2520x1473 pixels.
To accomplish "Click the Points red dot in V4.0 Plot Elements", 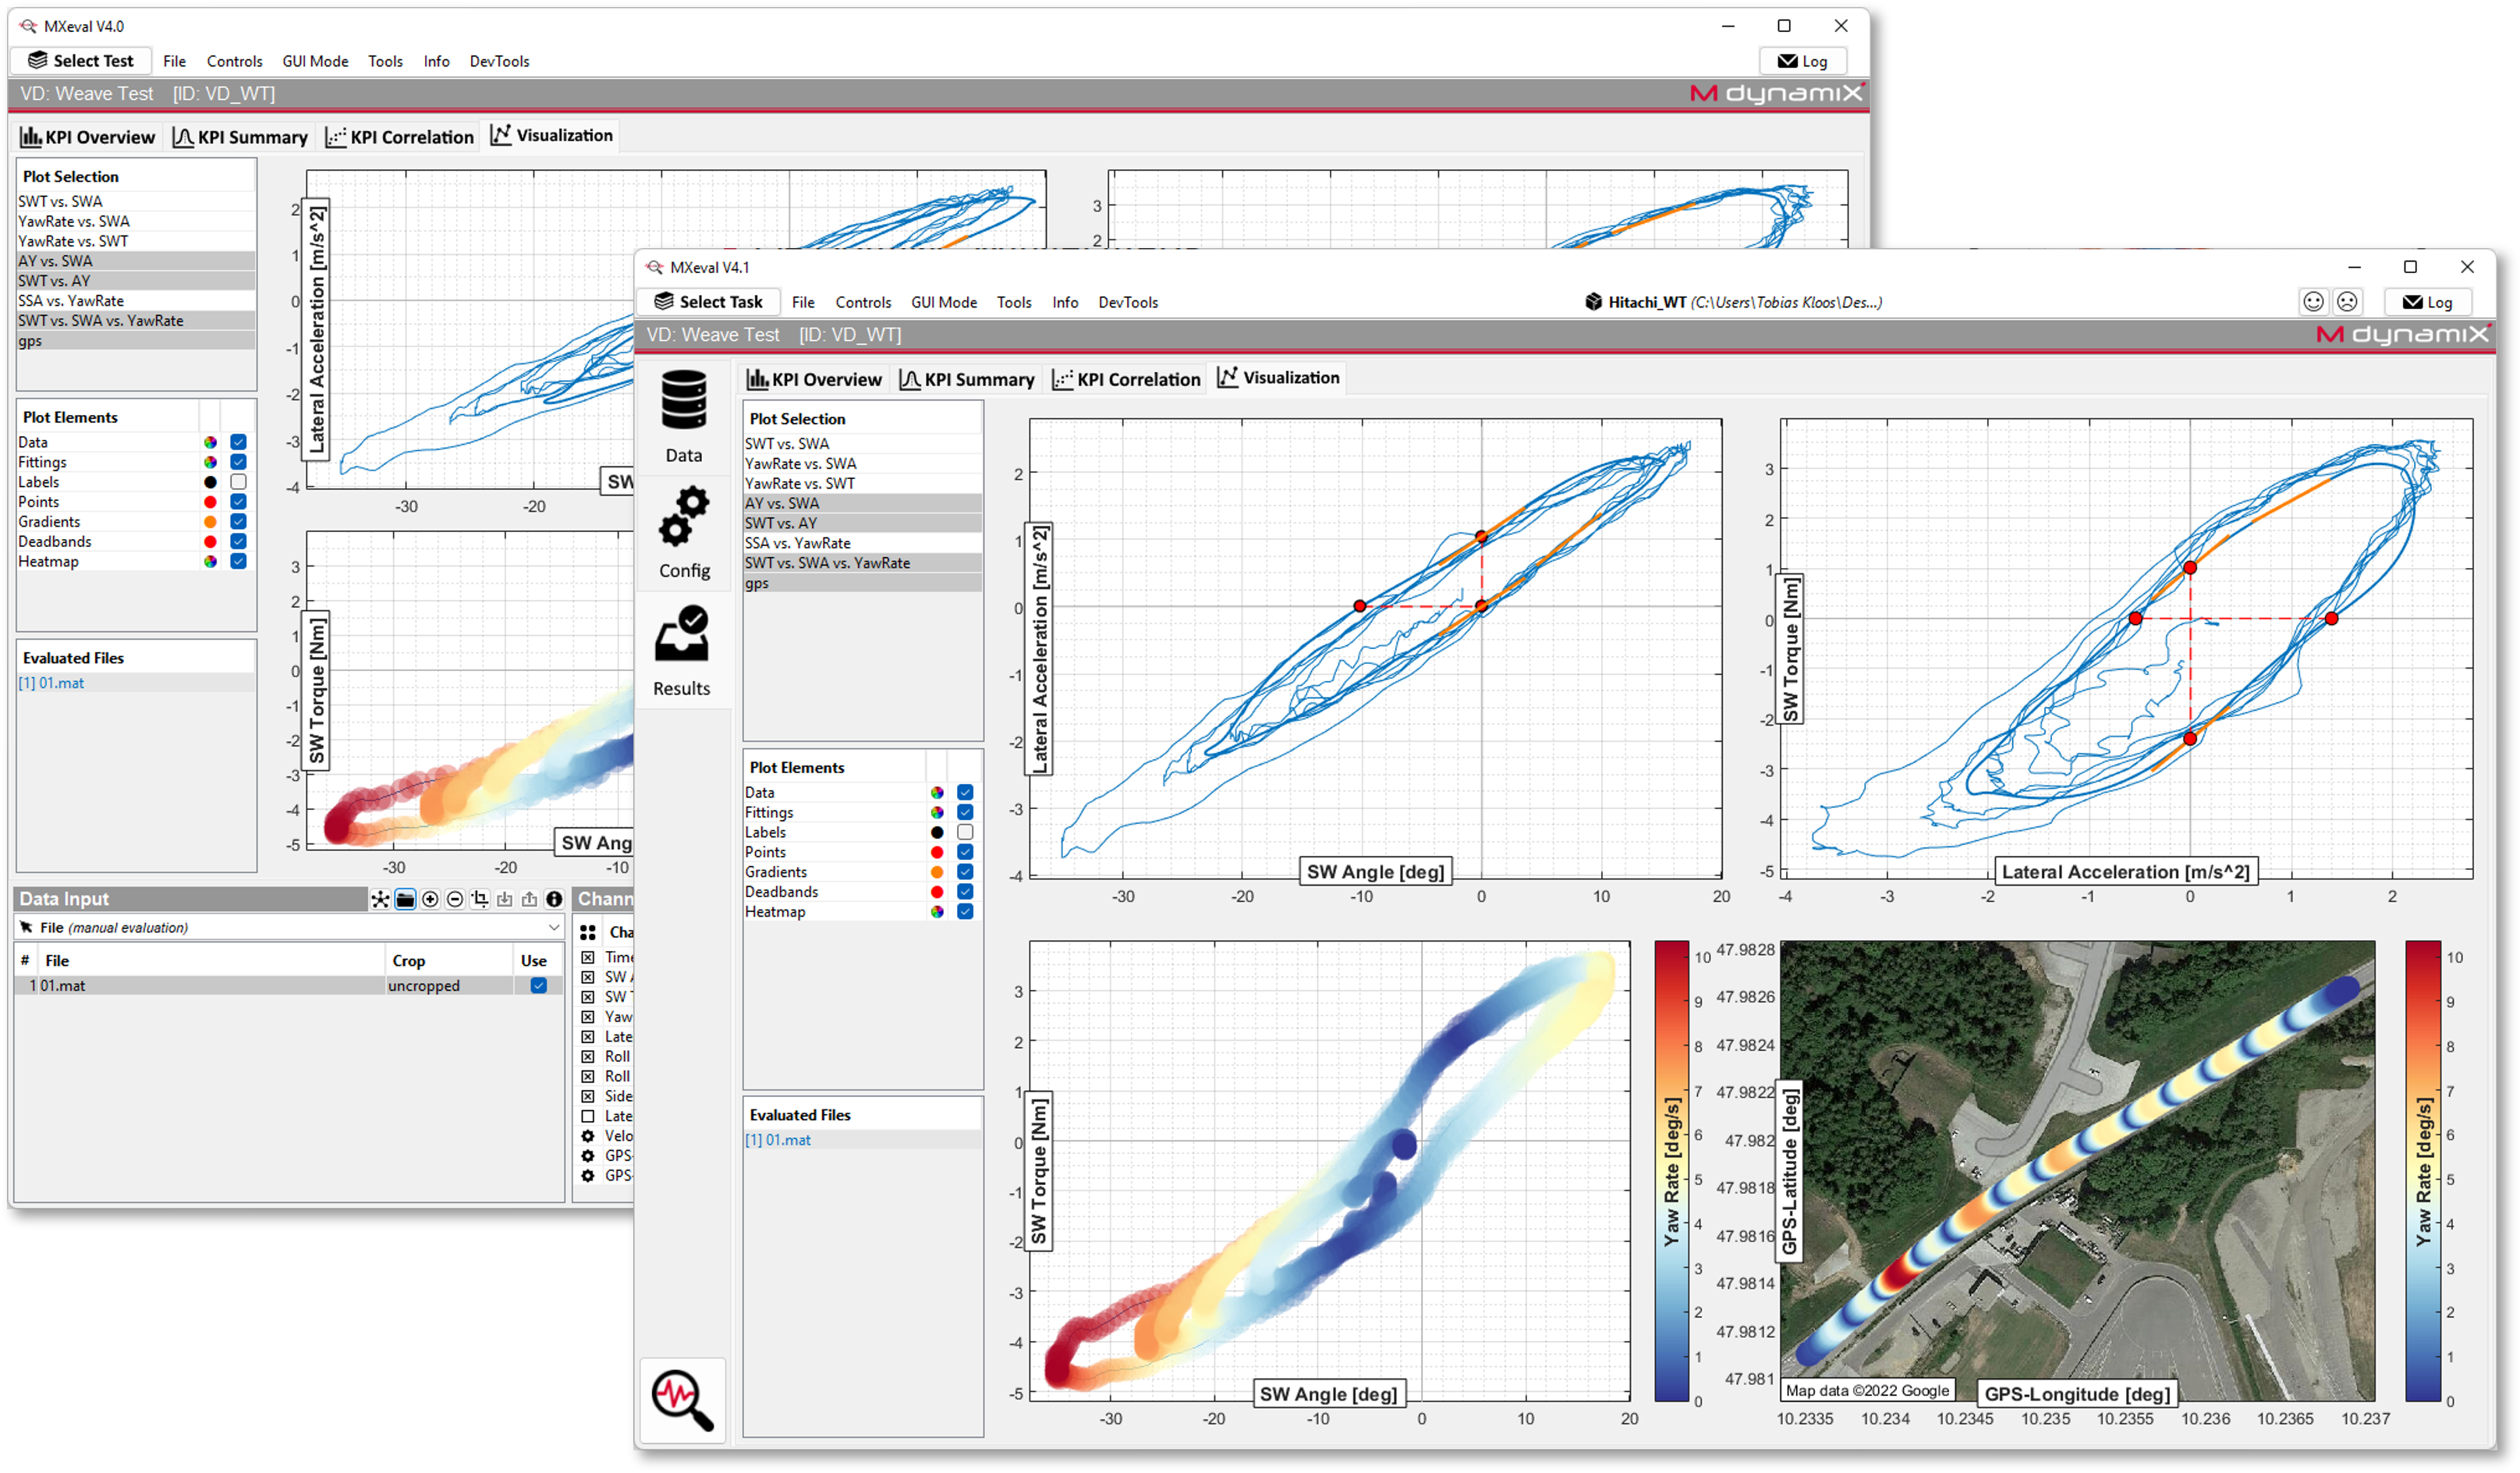I will pos(210,502).
